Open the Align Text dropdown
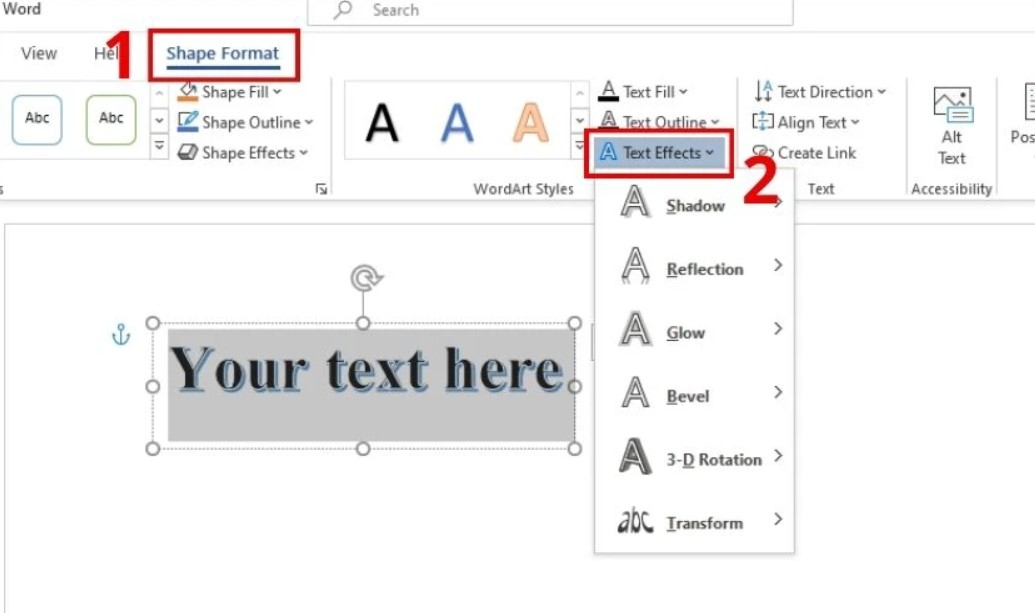 tap(806, 123)
